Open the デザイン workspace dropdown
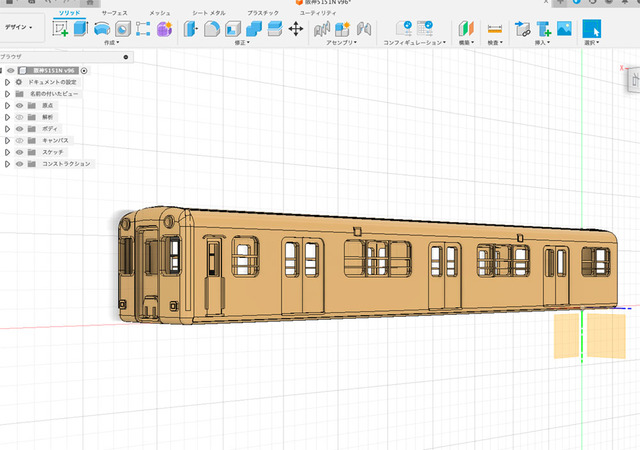 click(19, 27)
